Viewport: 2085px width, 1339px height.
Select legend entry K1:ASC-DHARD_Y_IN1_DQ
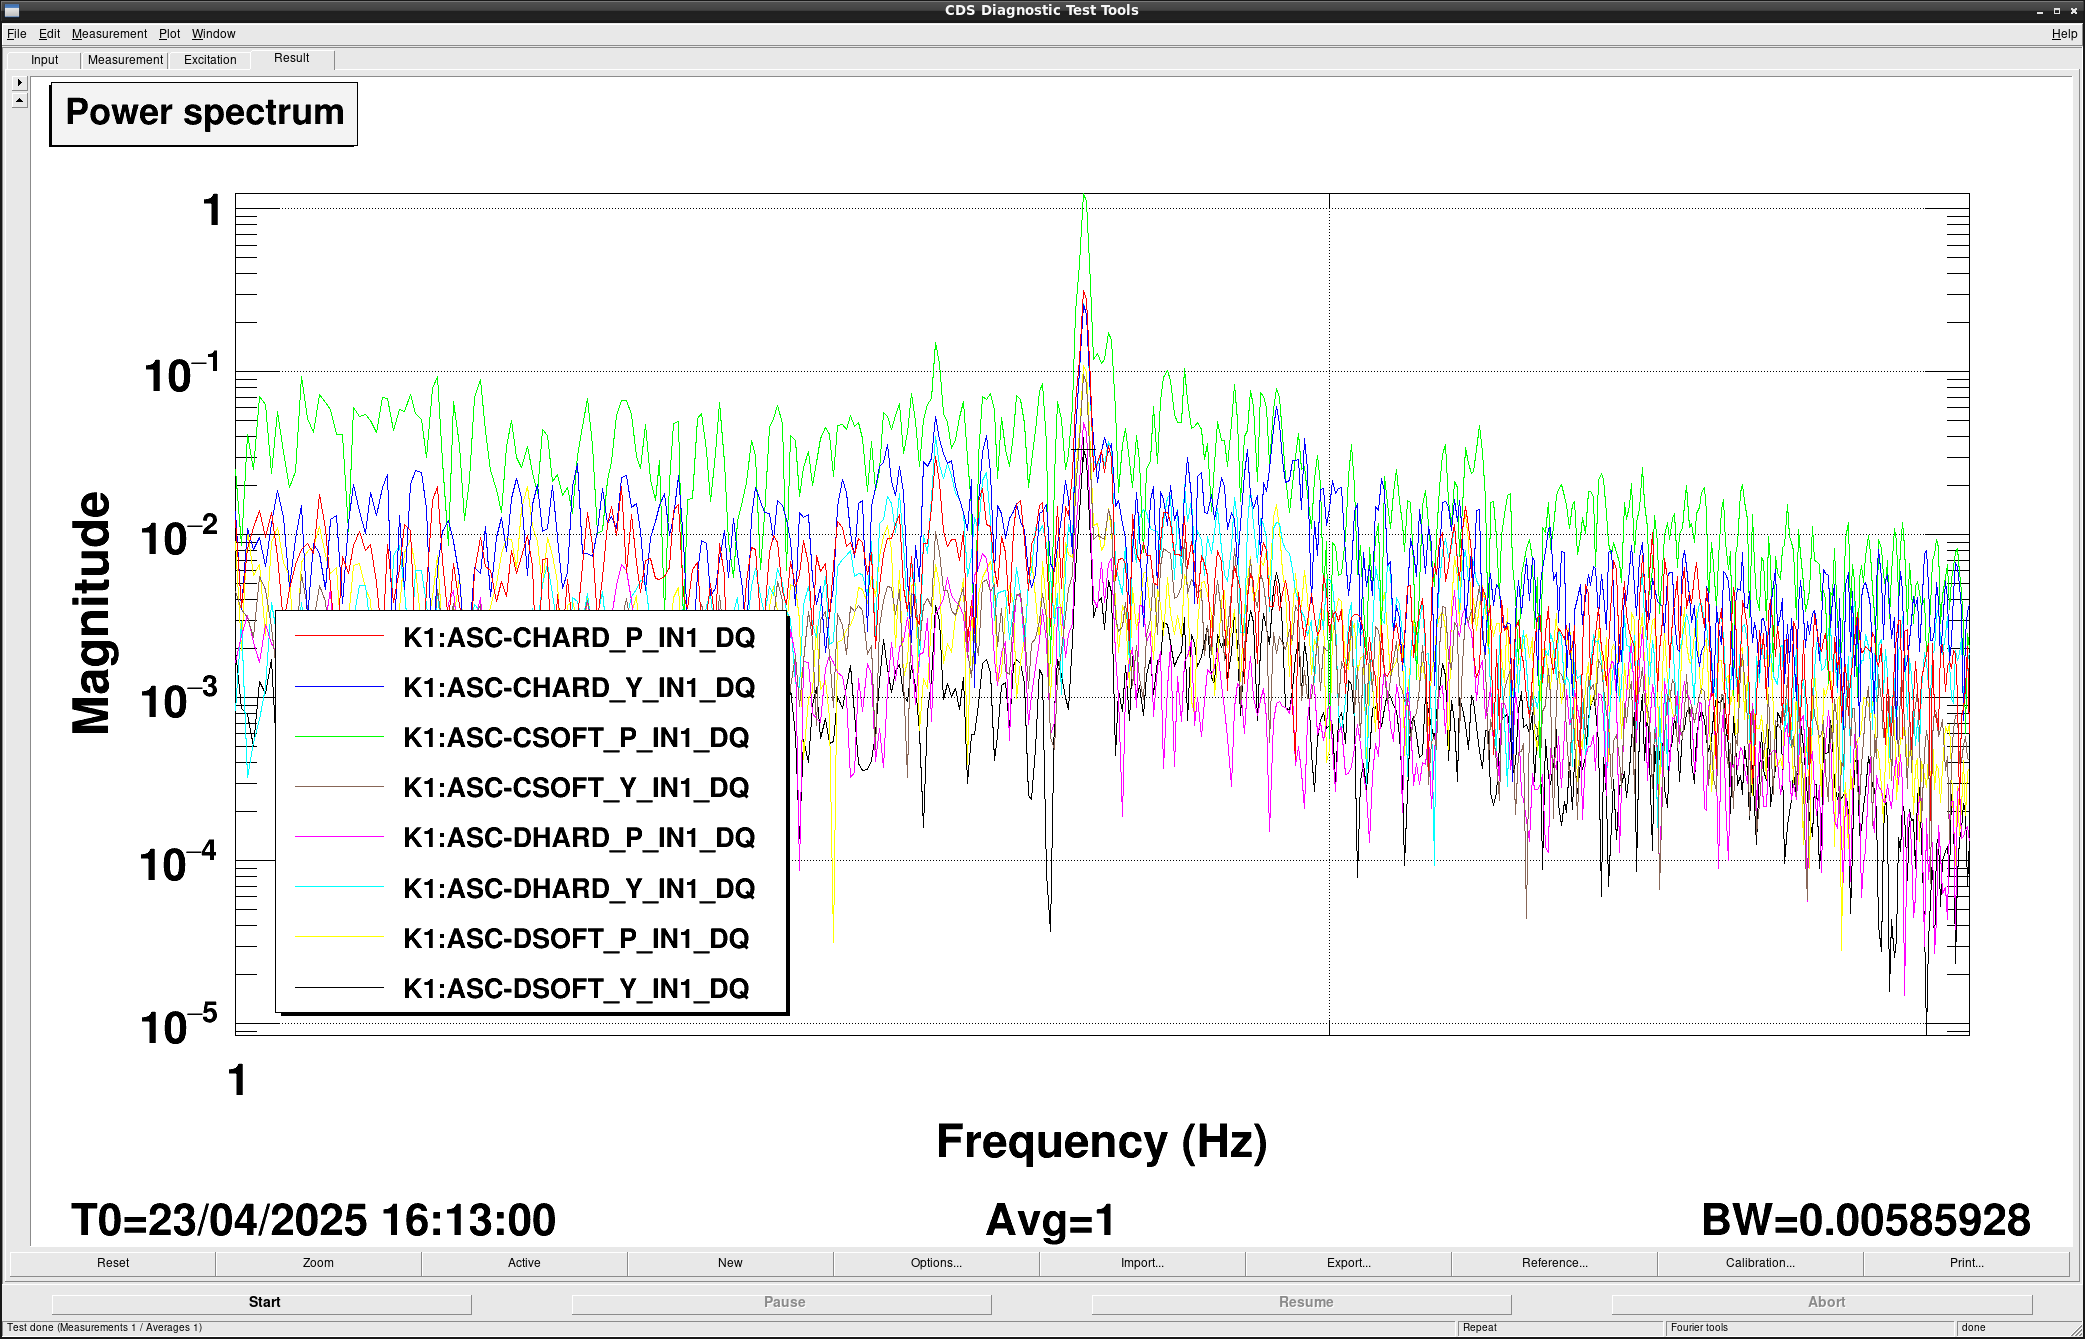pyautogui.click(x=579, y=888)
